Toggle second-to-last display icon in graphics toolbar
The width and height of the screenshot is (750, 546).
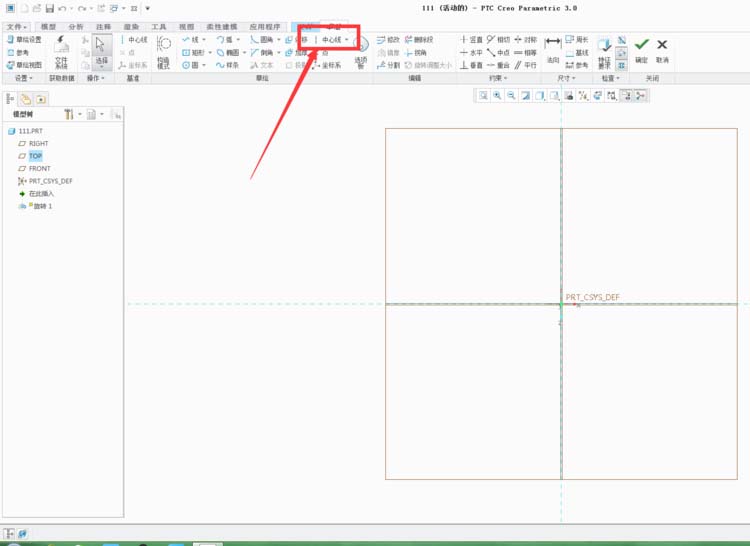coord(626,96)
